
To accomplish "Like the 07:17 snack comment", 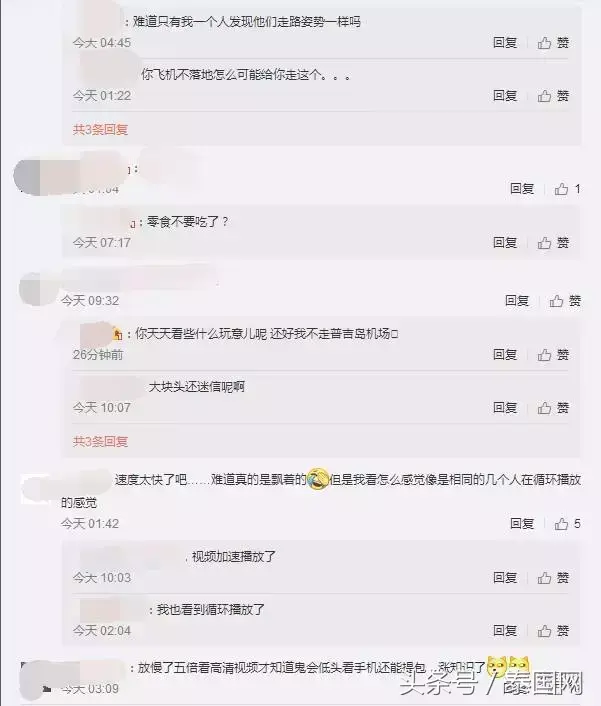I will [x=553, y=243].
